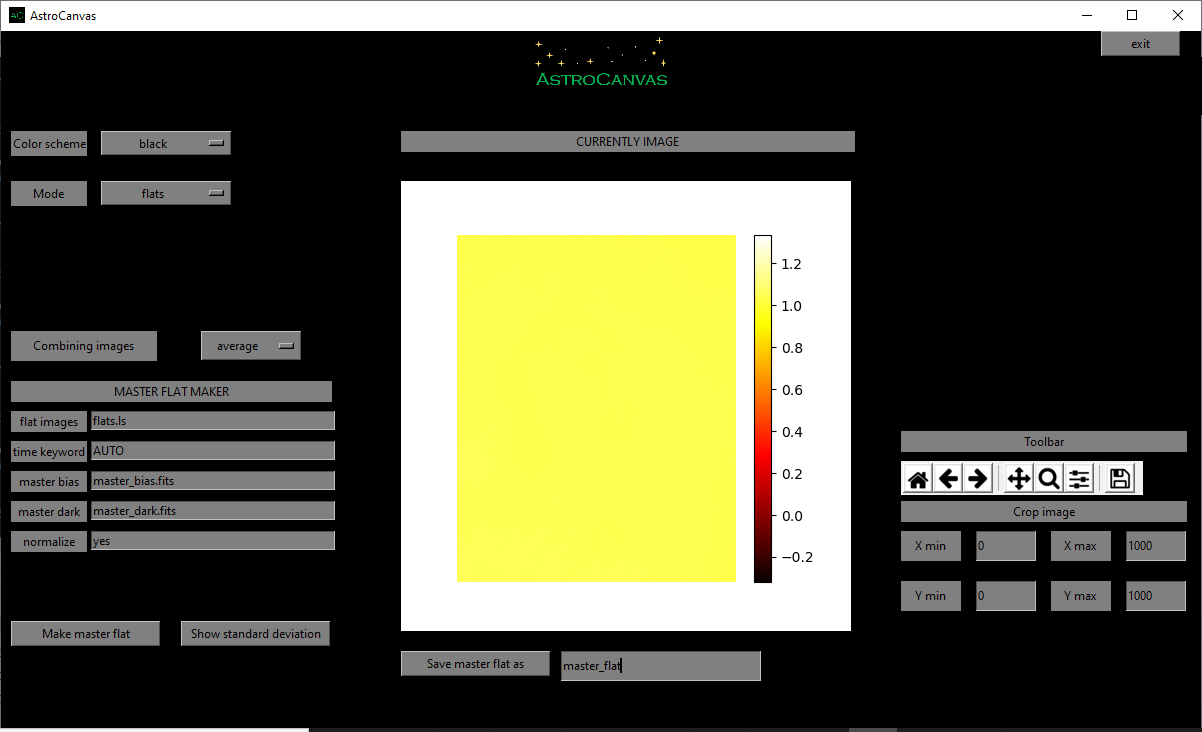Click the Mode label button
1202x732 pixels.
coord(49,193)
